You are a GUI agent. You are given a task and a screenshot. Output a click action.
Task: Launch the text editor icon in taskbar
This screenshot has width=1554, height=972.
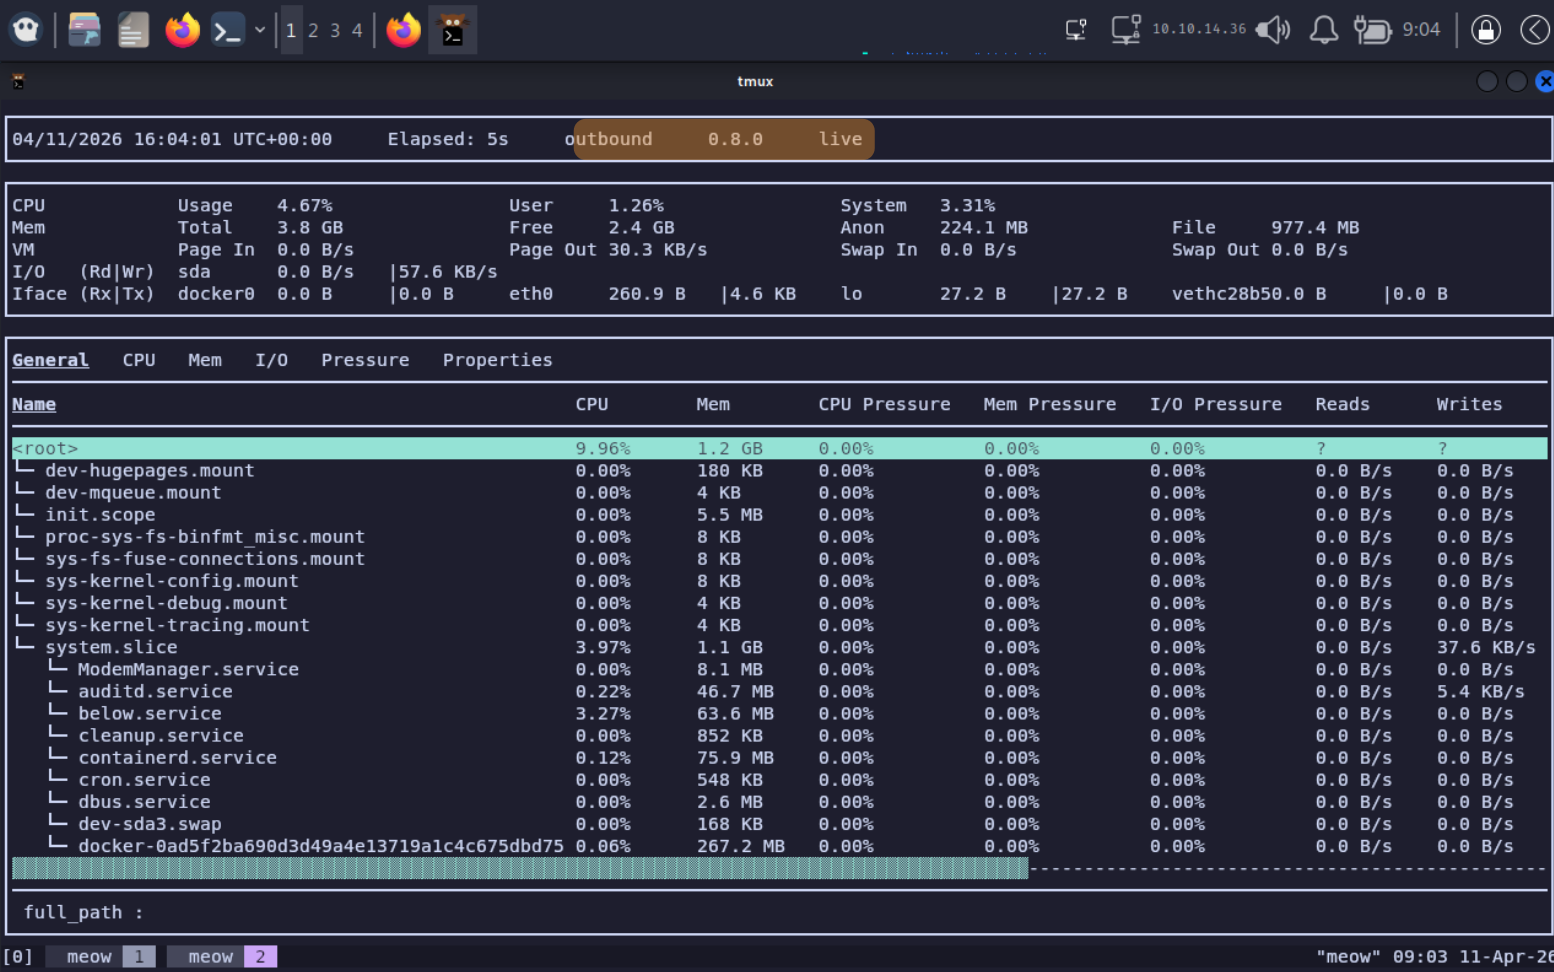click(x=133, y=30)
